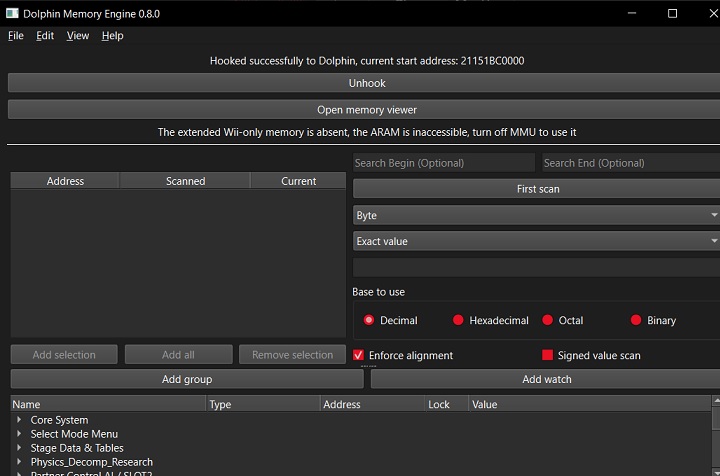Uncheck Enforce alignment
This screenshot has width=720, height=476.
(x=359, y=355)
